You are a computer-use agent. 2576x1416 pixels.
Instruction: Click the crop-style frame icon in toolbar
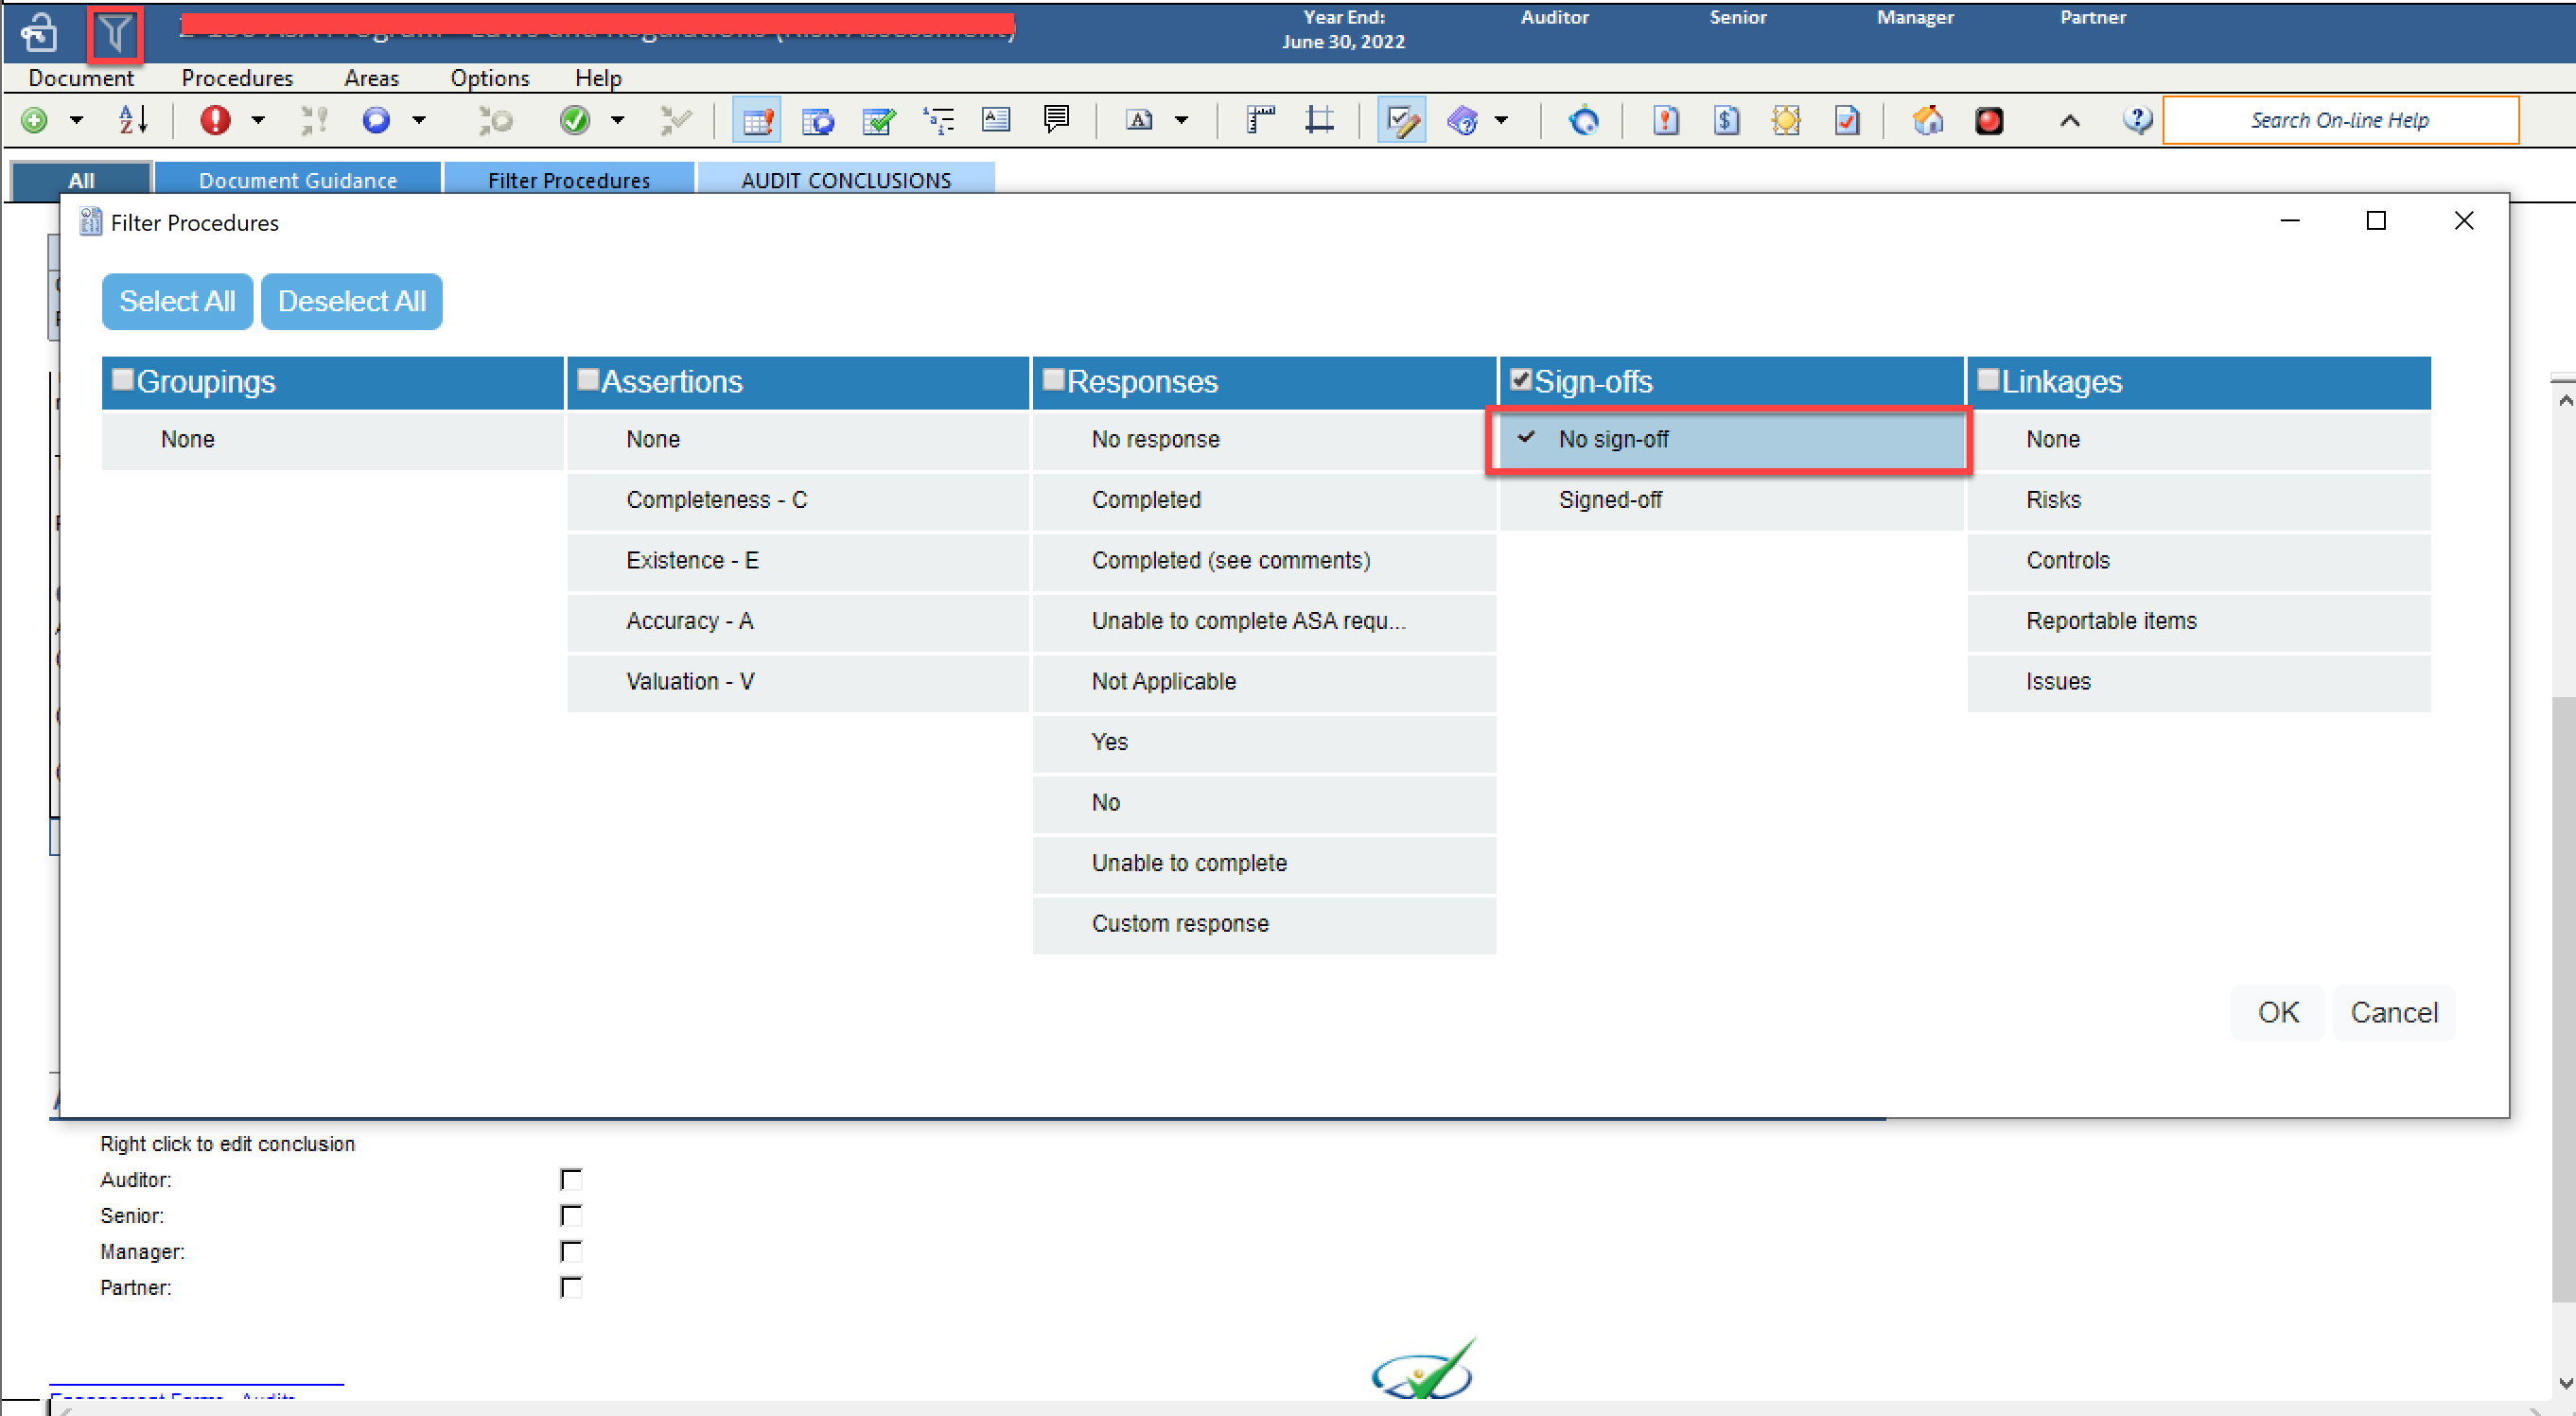coord(1319,120)
